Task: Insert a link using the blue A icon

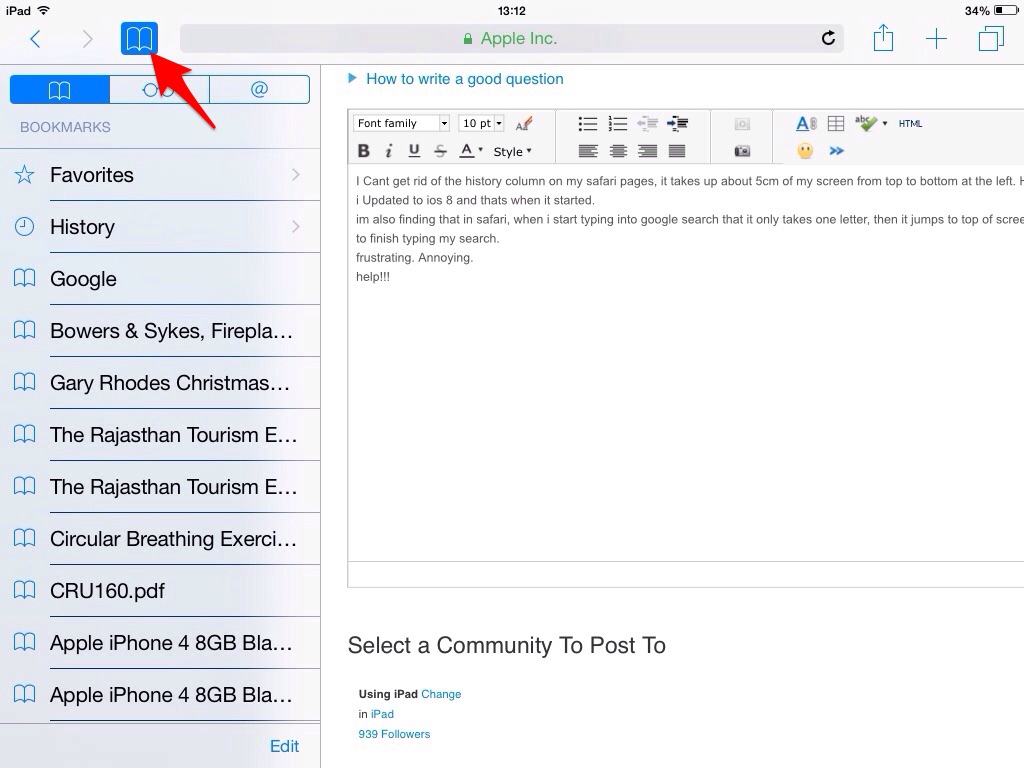Action: (x=805, y=123)
